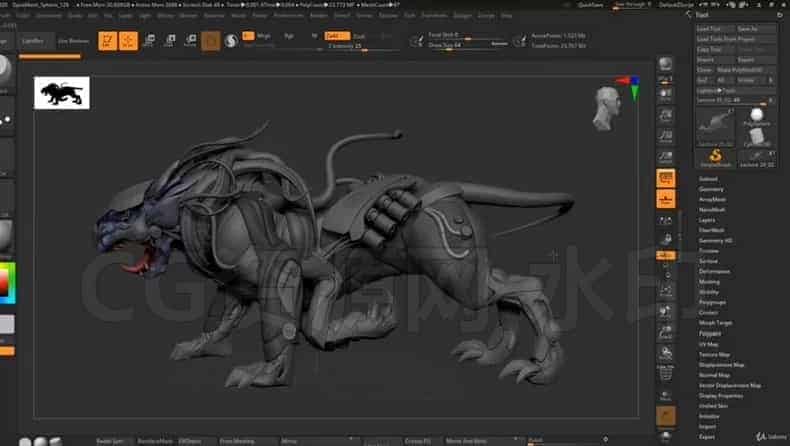Viewport: 790px width, 446px height.
Task: Click the head orientation navigator
Action: [x=606, y=108]
